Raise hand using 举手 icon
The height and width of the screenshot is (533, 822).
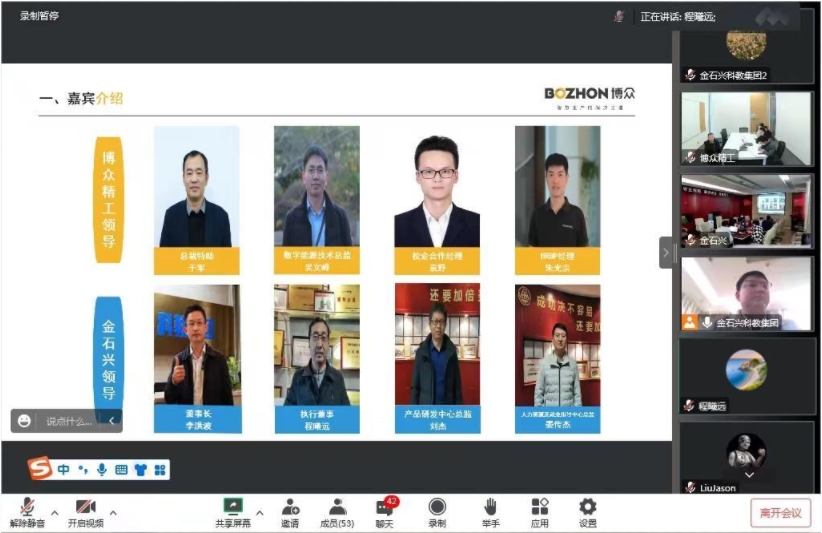tap(490, 513)
